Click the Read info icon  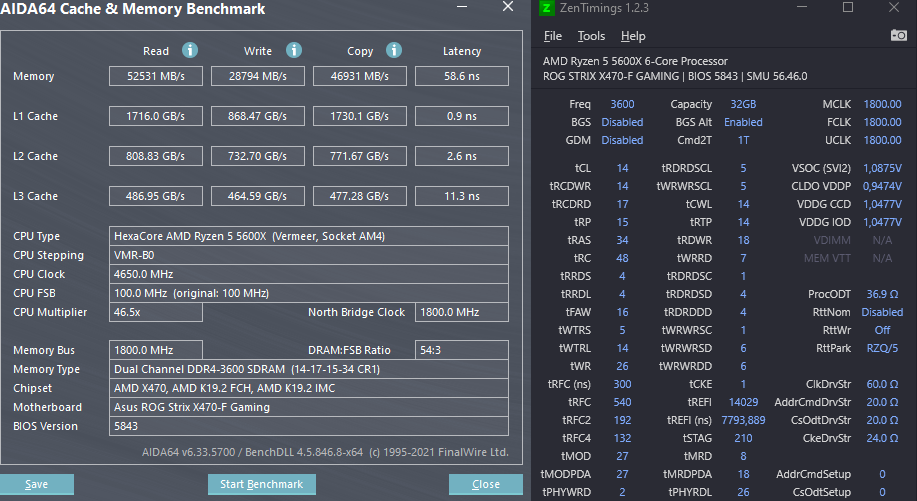click(189, 50)
